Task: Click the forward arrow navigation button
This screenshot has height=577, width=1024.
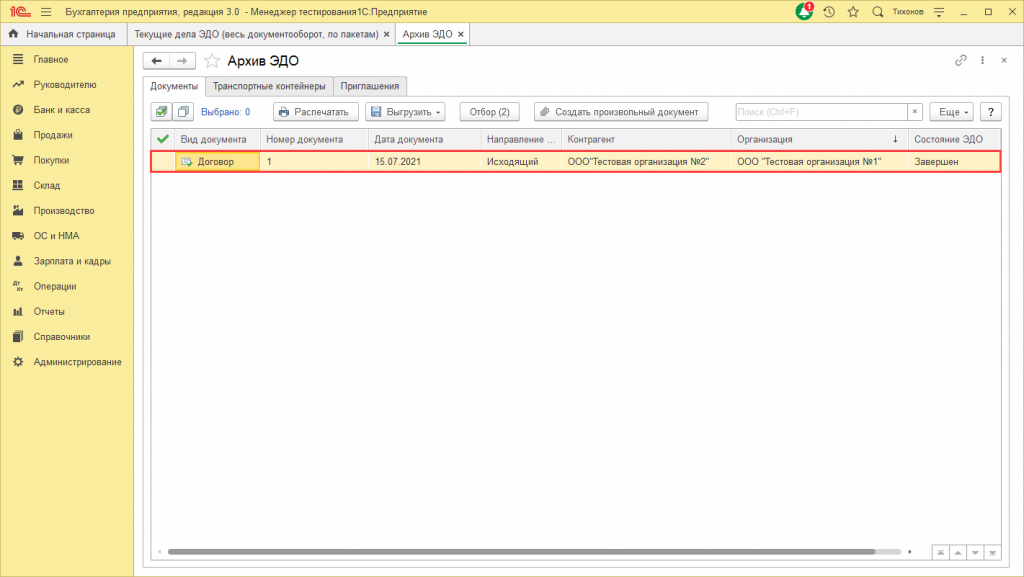Action: (x=182, y=61)
